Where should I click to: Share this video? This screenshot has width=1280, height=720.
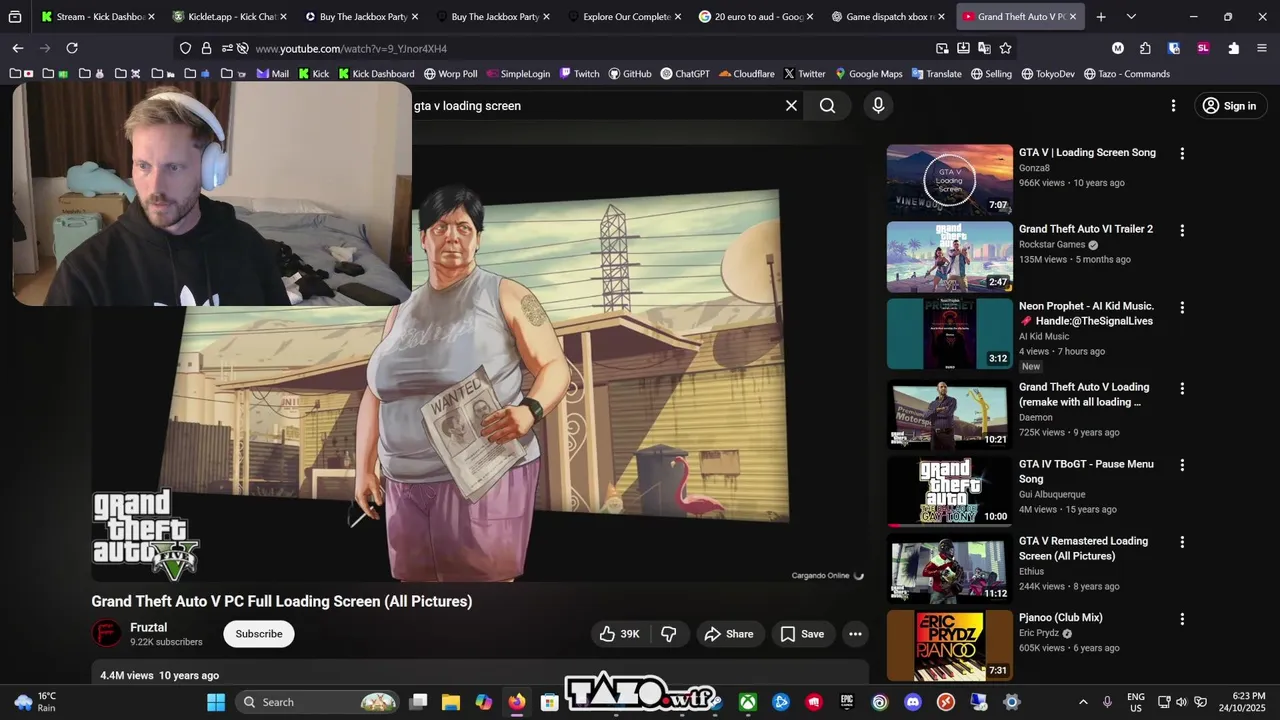point(728,634)
